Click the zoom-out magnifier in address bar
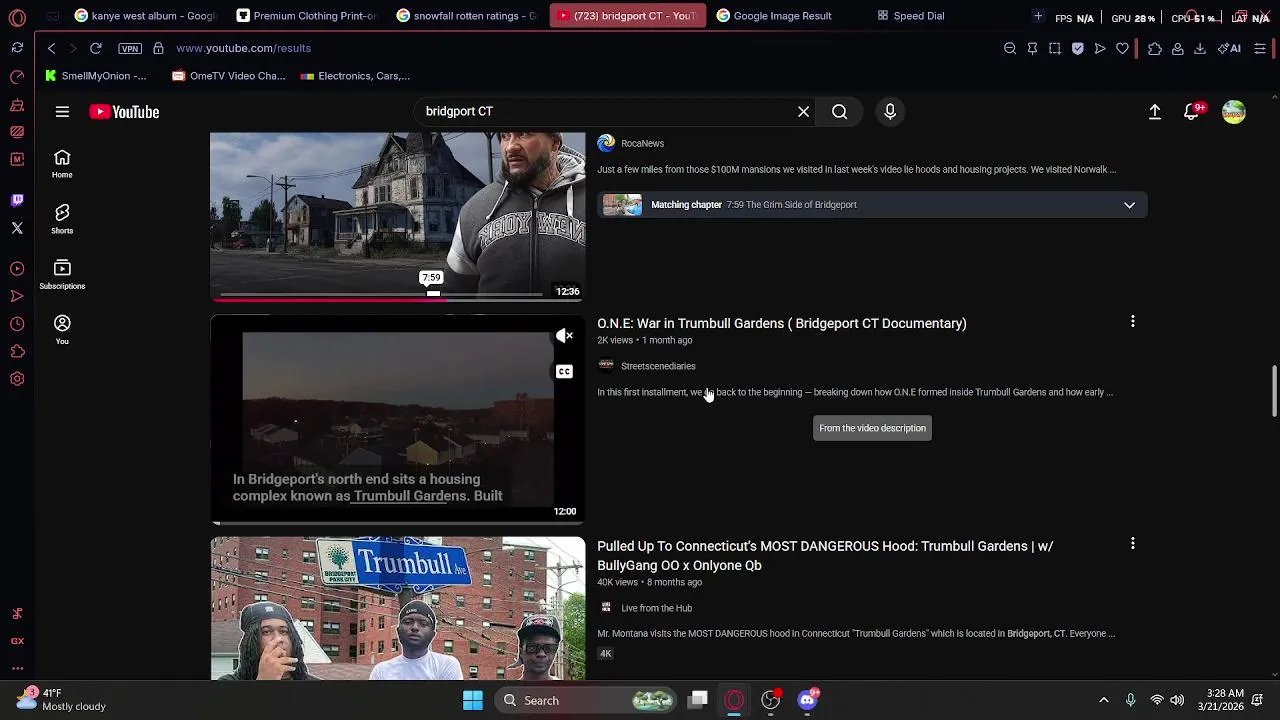This screenshot has height=720, width=1280. 1010,48
